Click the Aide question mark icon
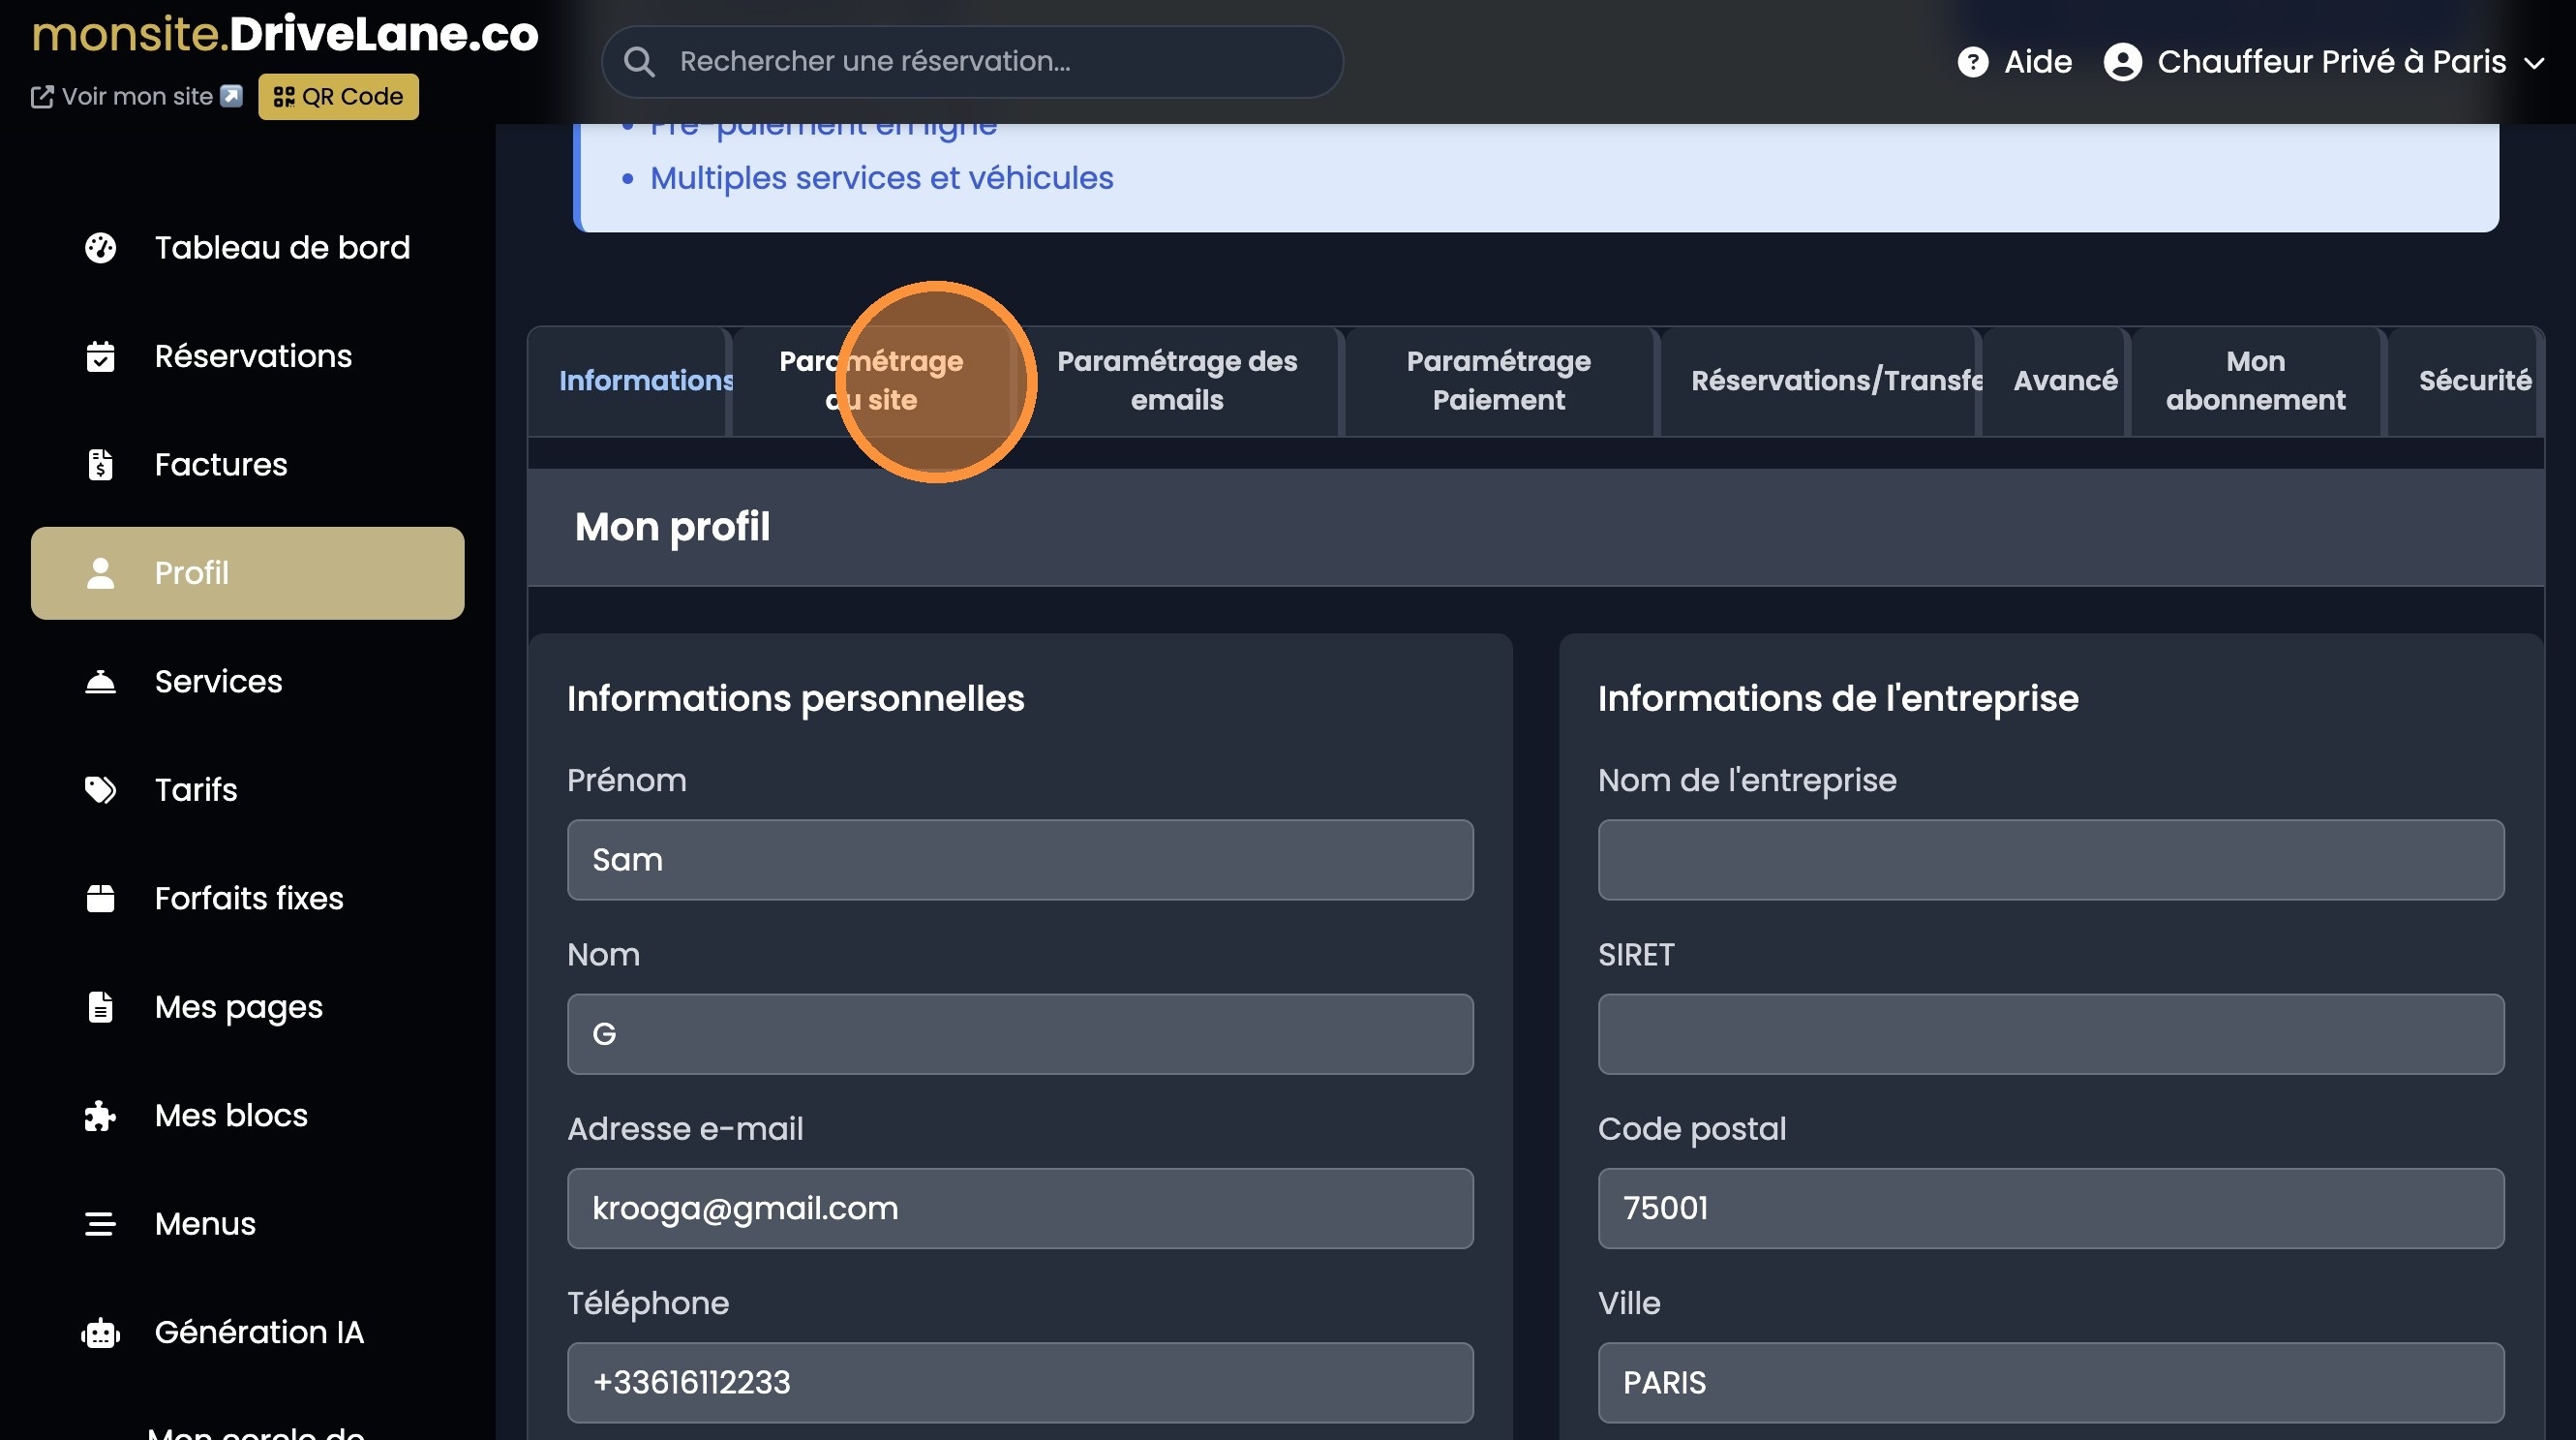This screenshot has height=1440, width=2576. pyautogui.click(x=1972, y=62)
